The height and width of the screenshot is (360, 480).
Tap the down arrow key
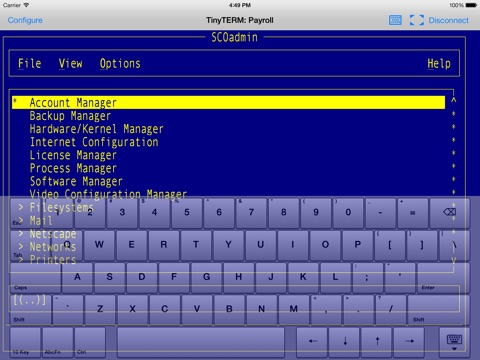(345, 342)
